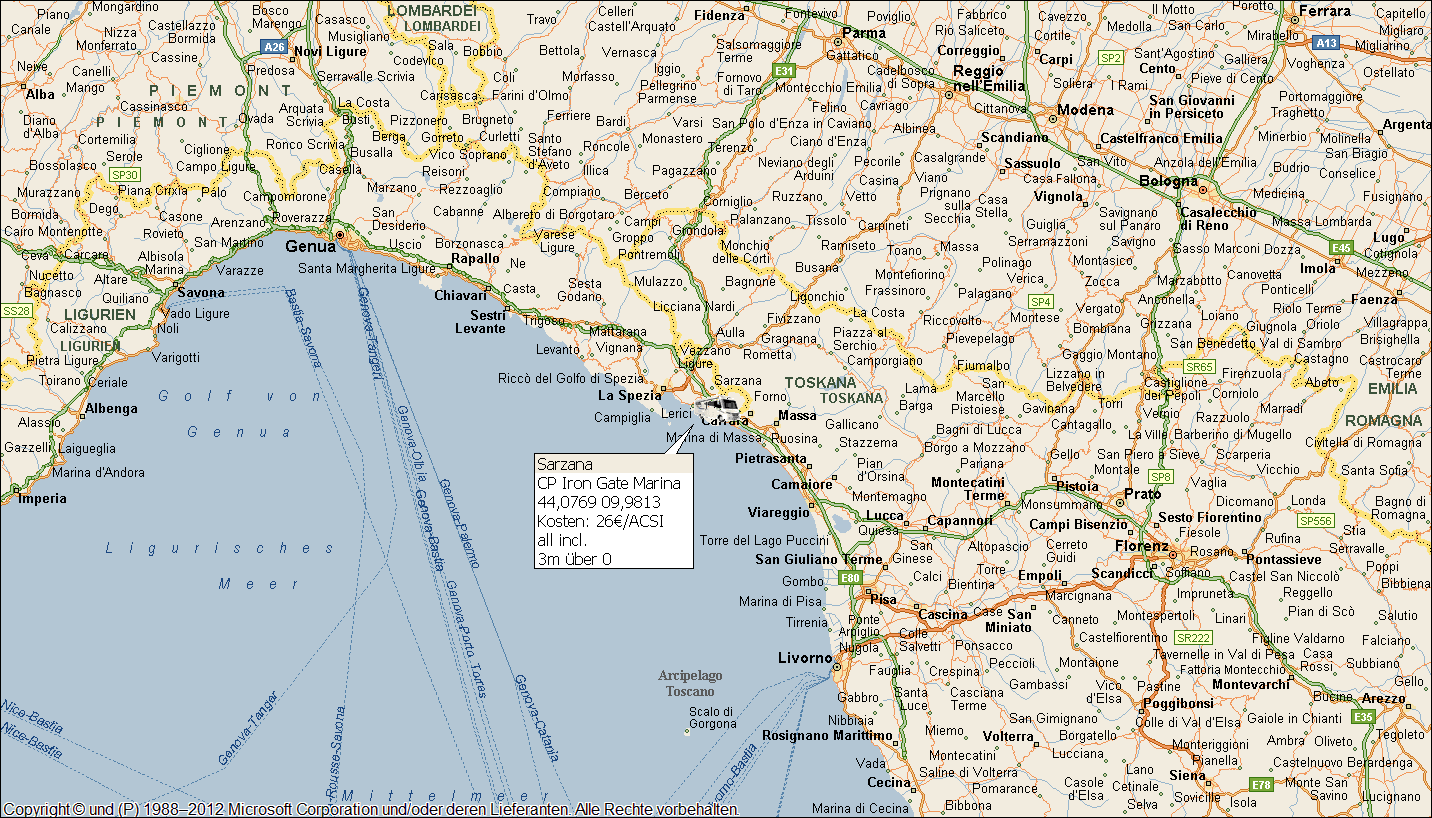Click the E31 road shield
The height and width of the screenshot is (818, 1432).
tap(783, 71)
